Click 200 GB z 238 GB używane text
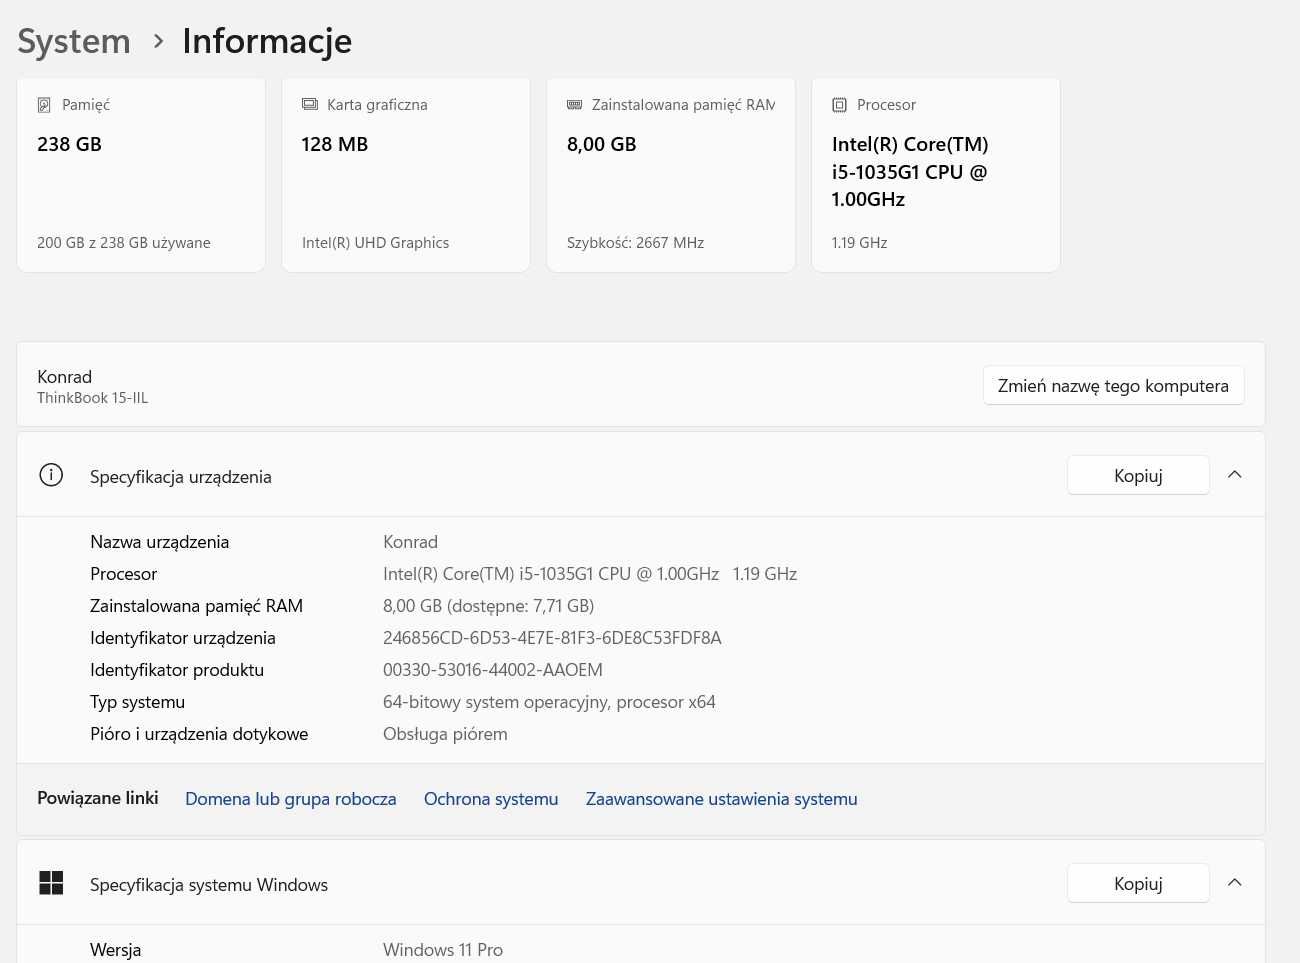Screen dimensions: 1300x963 click(x=124, y=243)
